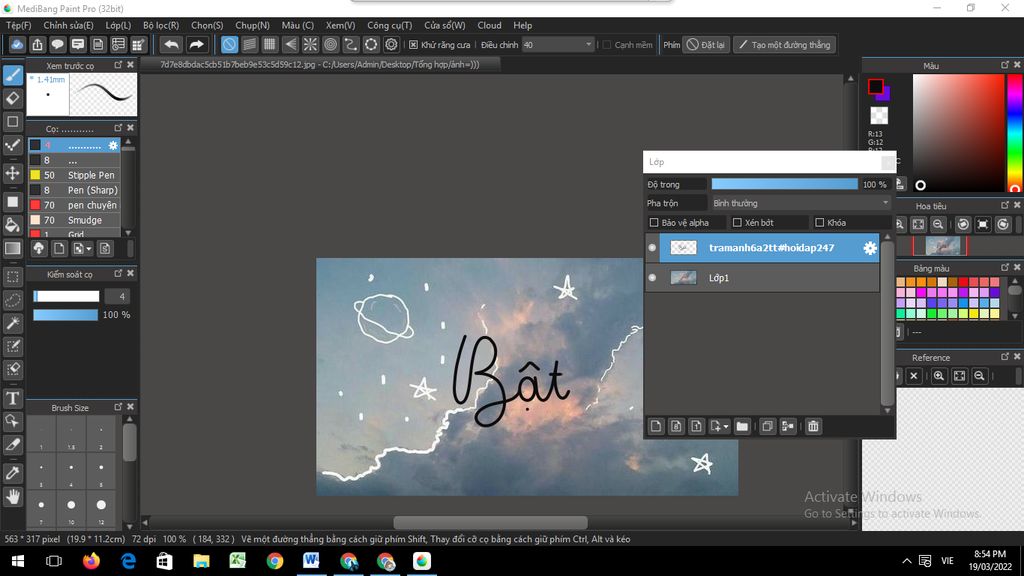Open the Pha trộn blend mode dropdown
Image resolution: width=1024 pixels, height=576 pixels.
(800, 203)
